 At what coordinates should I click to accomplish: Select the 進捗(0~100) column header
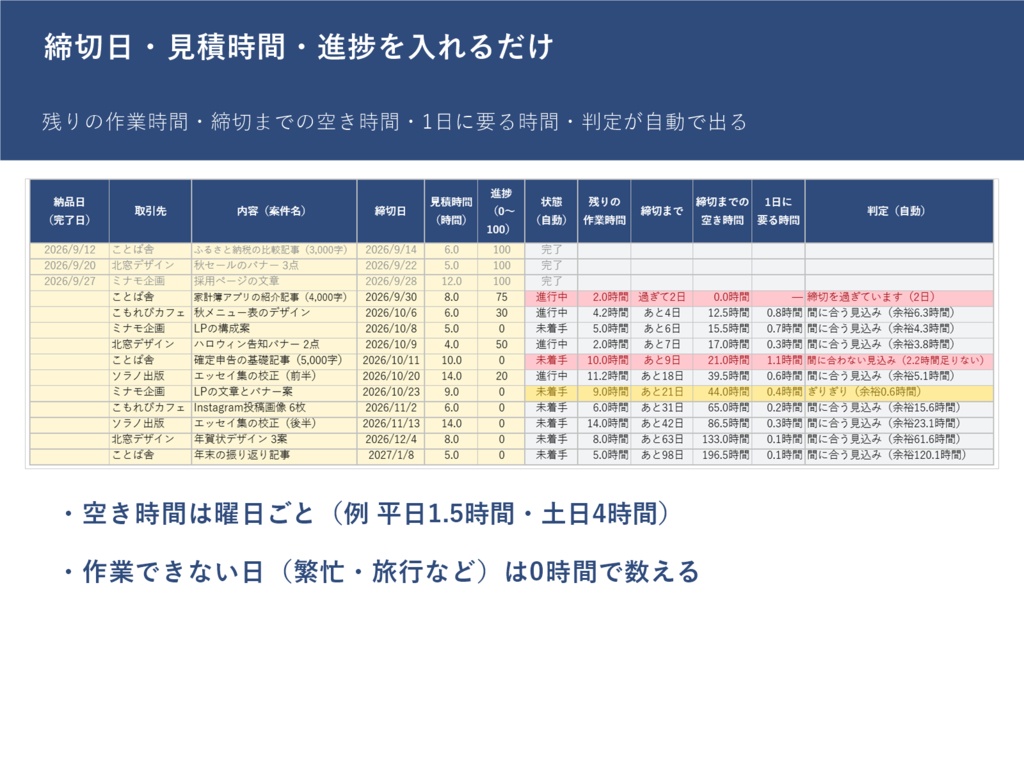tap(501, 211)
